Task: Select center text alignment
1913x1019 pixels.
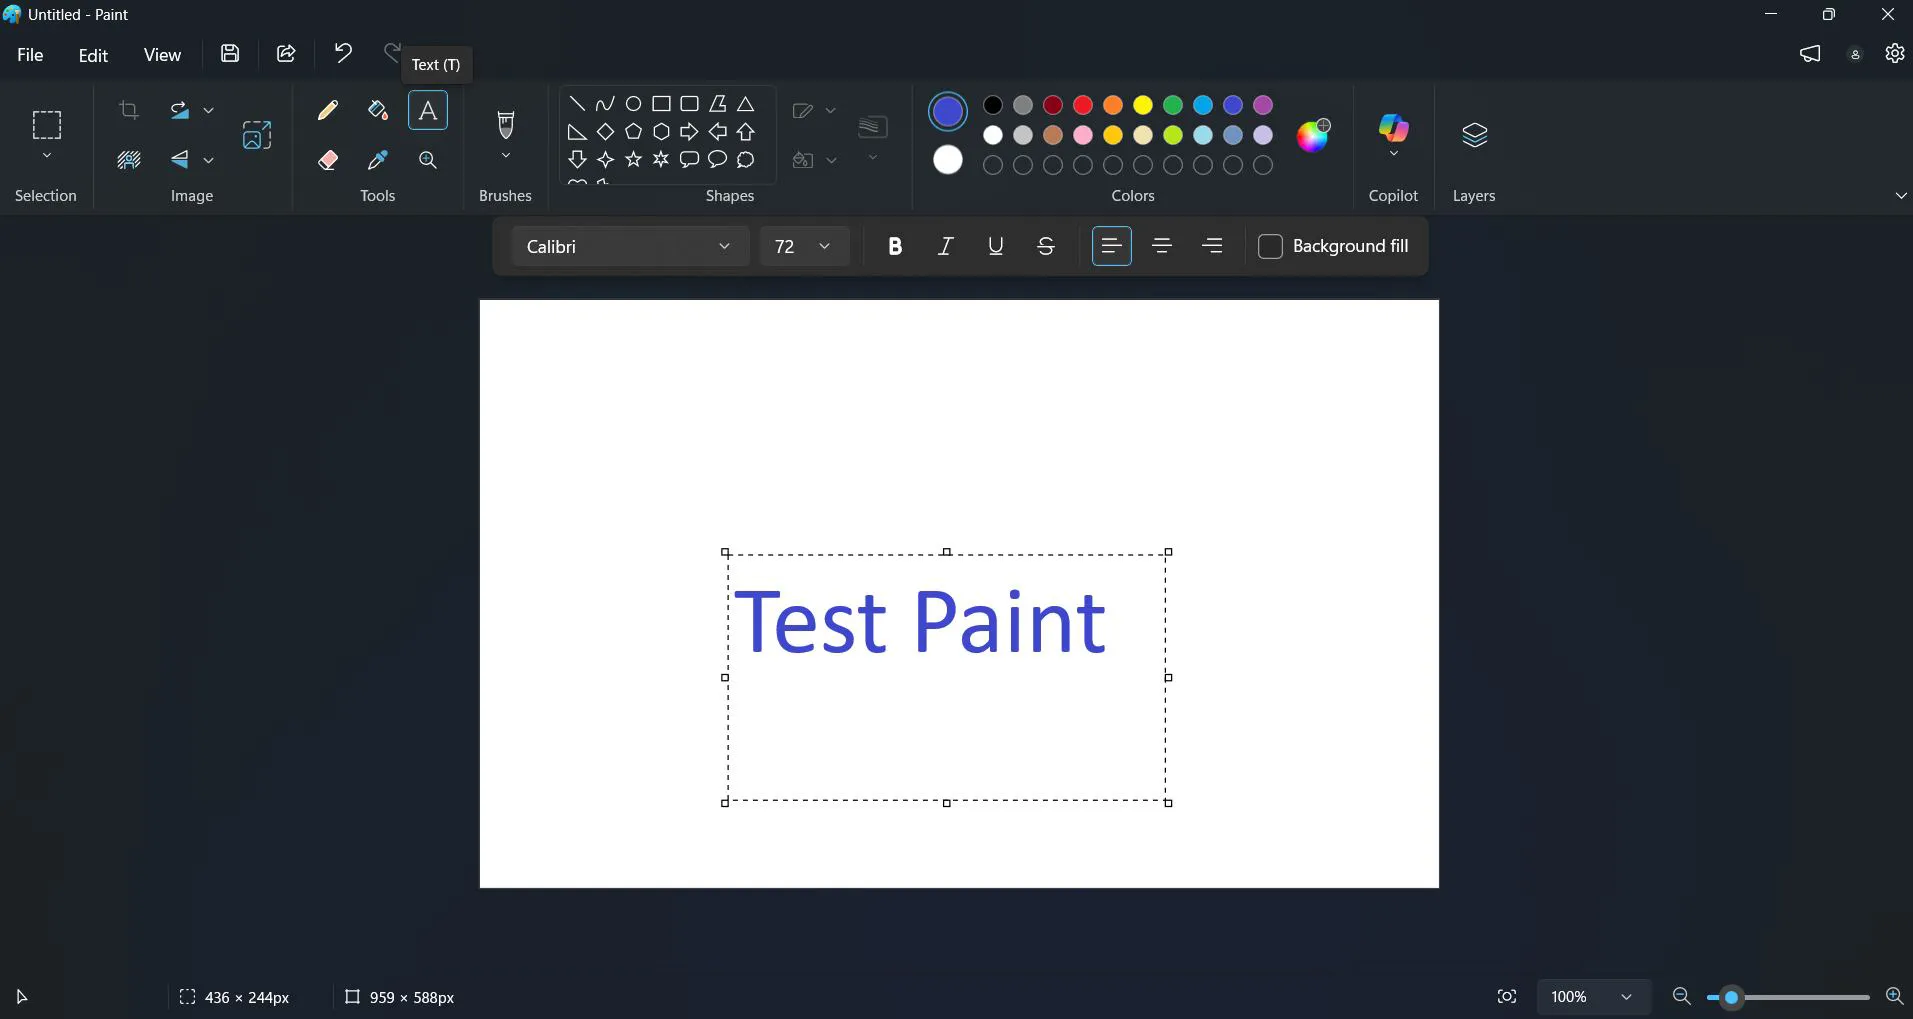Action: tap(1163, 246)
